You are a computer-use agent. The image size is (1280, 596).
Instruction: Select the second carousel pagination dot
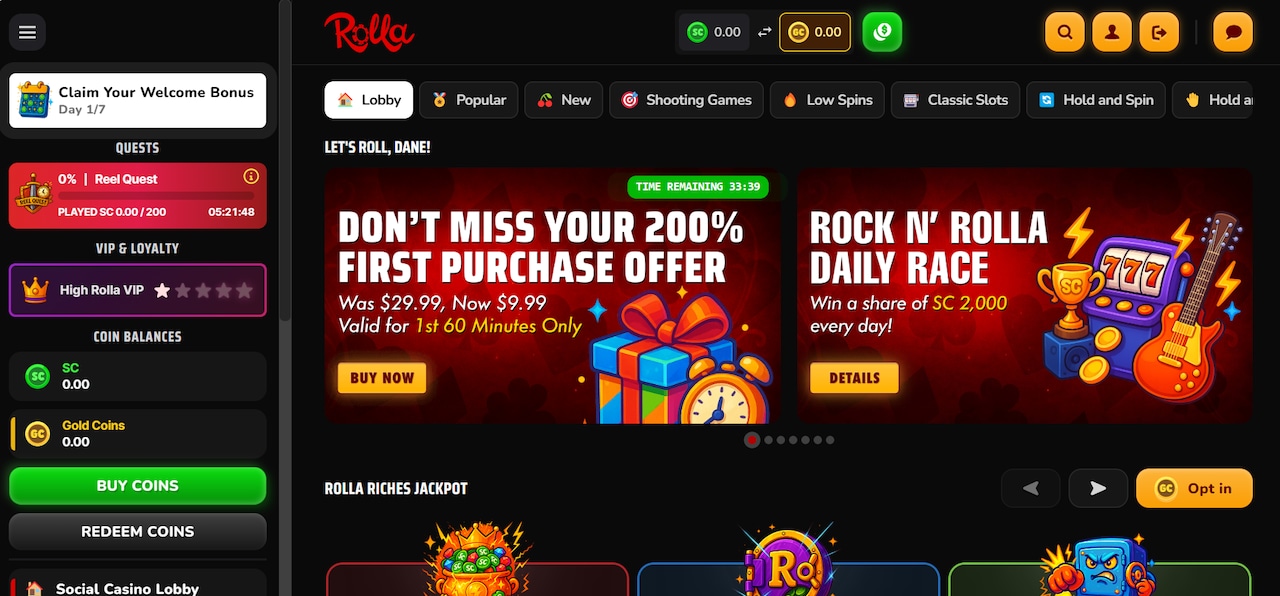(x=768, y=440)
